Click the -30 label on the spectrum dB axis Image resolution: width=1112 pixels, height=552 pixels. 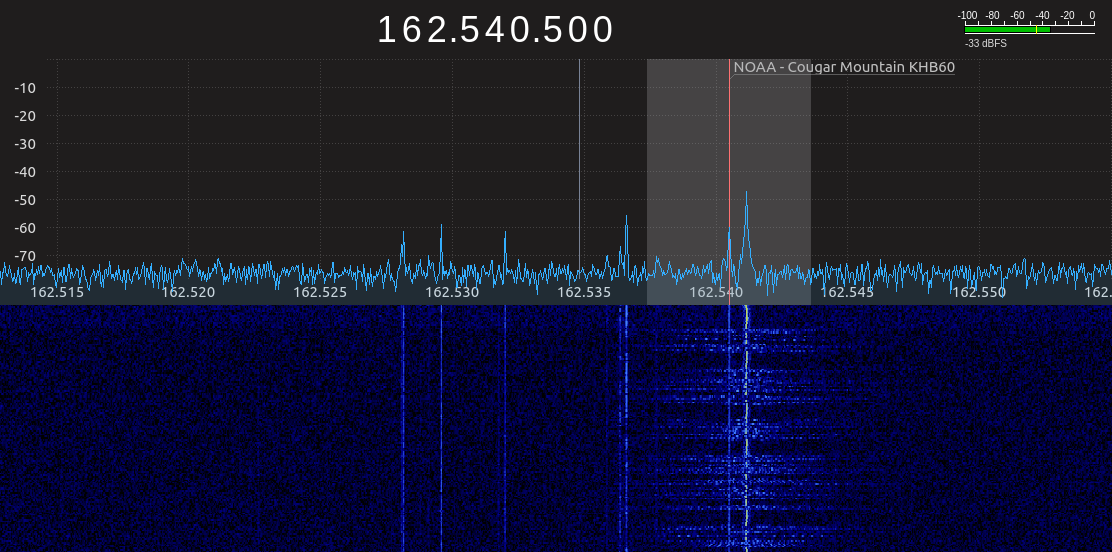[x=26, y=144]
